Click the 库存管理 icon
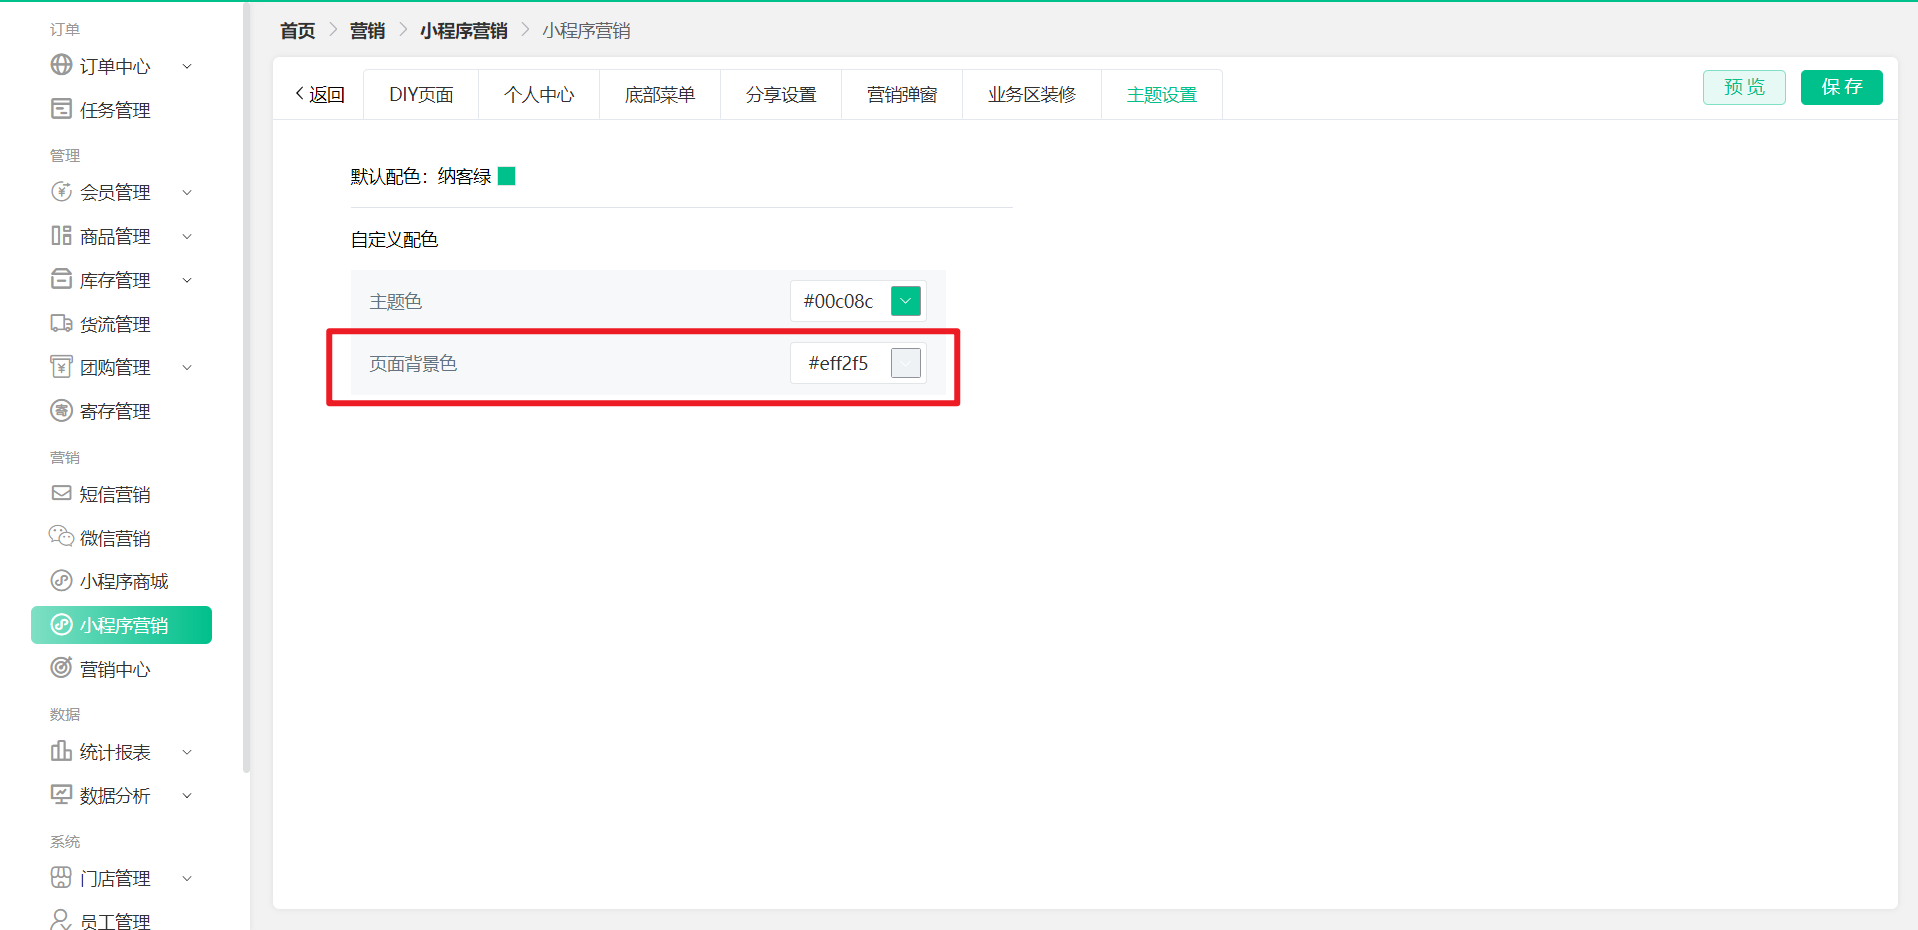 tap(61, 279)
